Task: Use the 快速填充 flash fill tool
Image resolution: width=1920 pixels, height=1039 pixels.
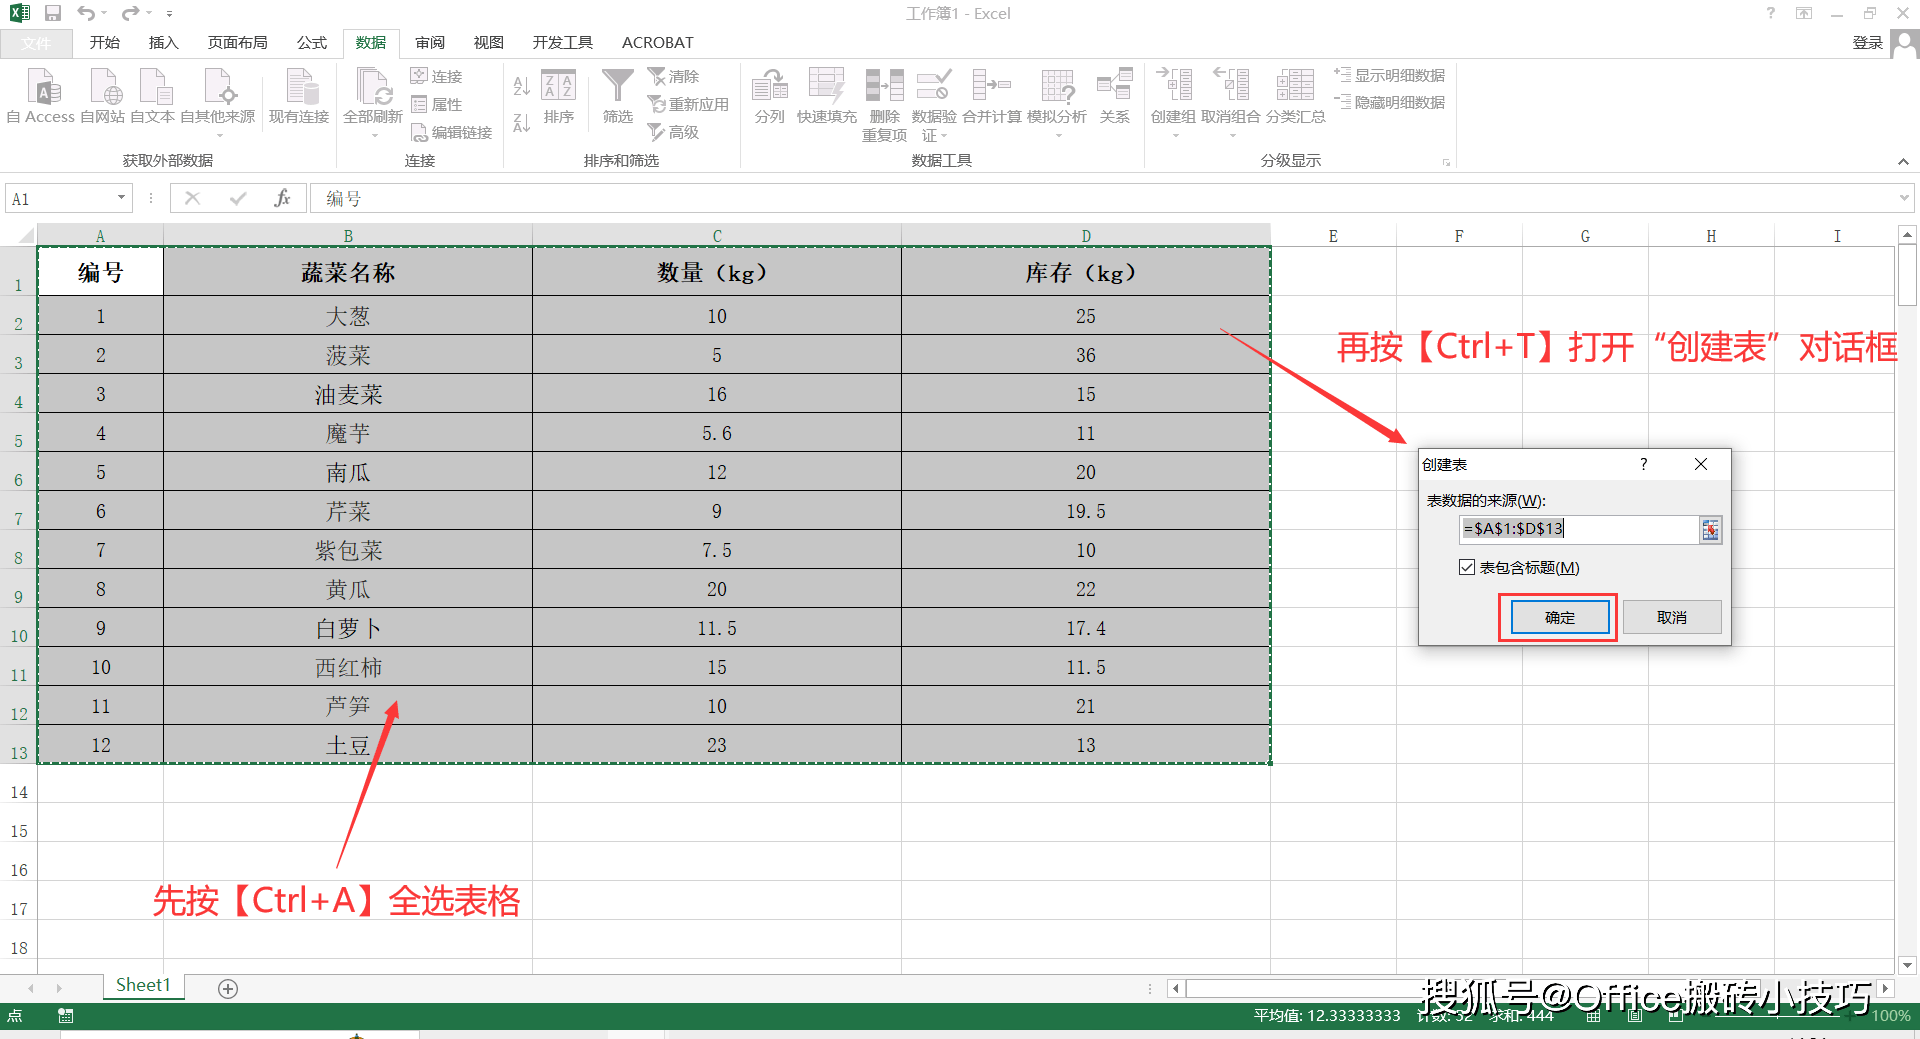Action: pyautogui.click(x=826, y=97)
